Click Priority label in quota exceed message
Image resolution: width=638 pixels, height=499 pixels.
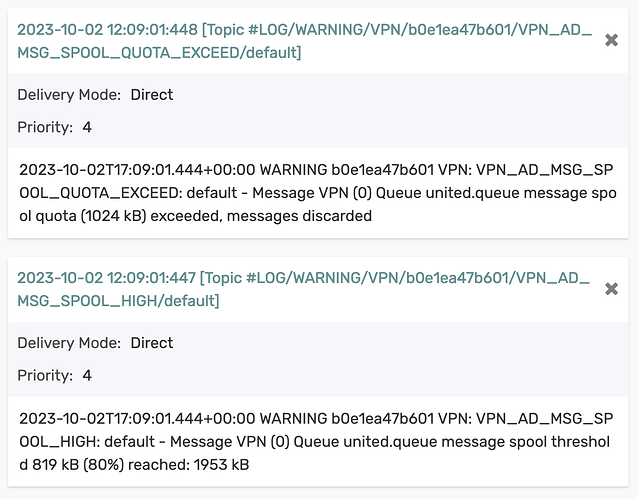45,127
